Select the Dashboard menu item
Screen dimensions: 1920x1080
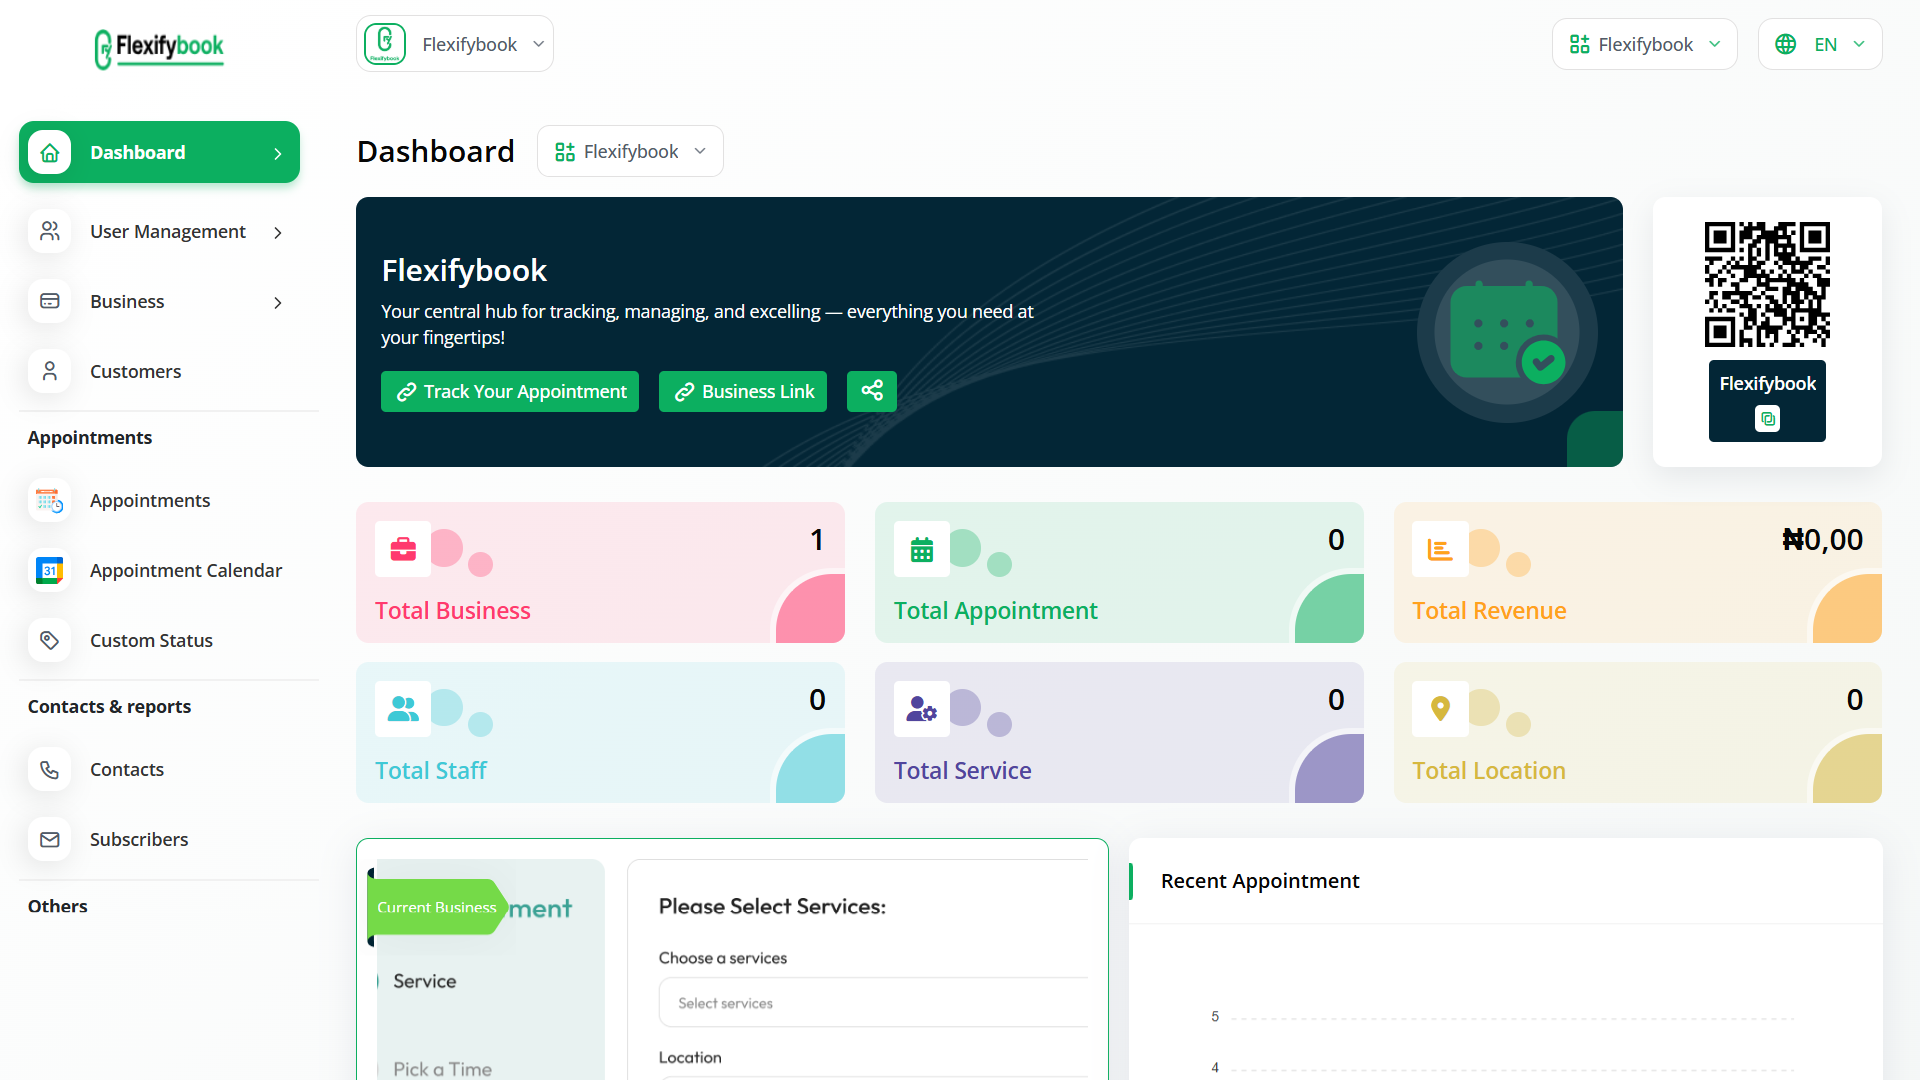[x=159, y=152]
